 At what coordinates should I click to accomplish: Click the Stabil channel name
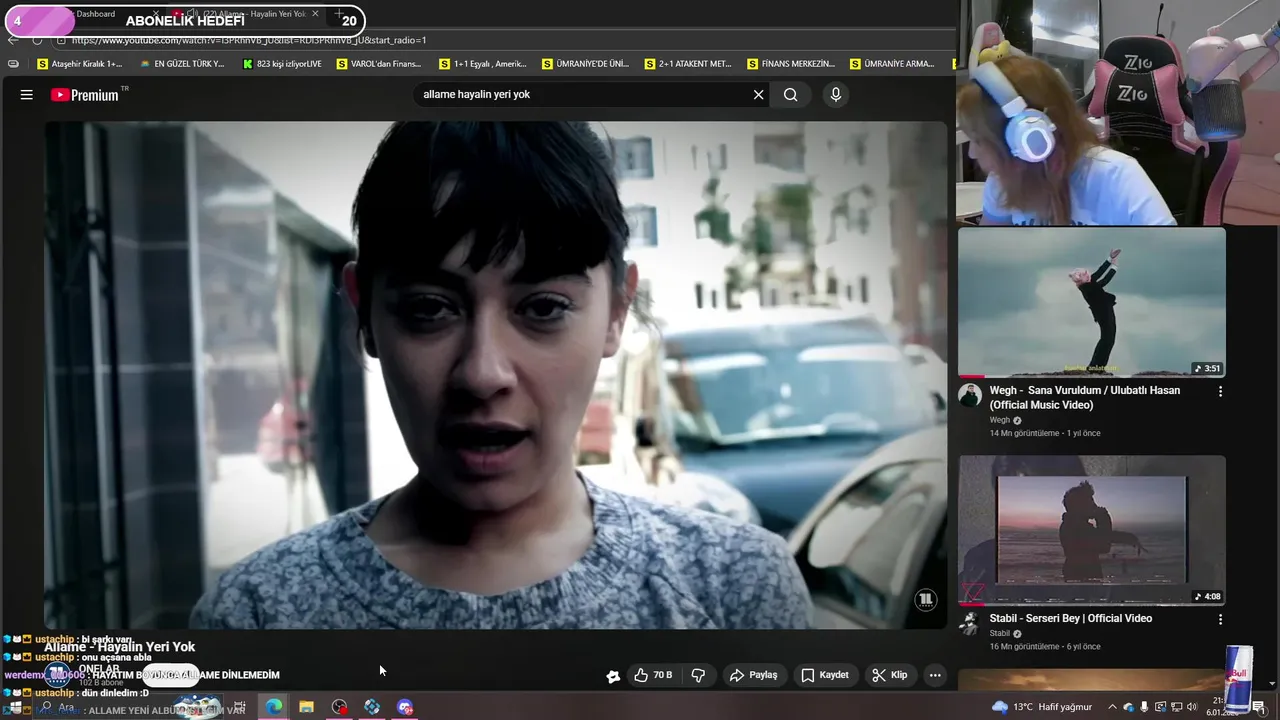(1000, 633)
